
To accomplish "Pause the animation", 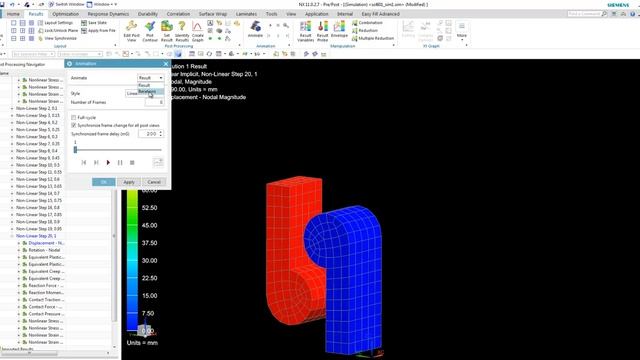I will (120, 162).
